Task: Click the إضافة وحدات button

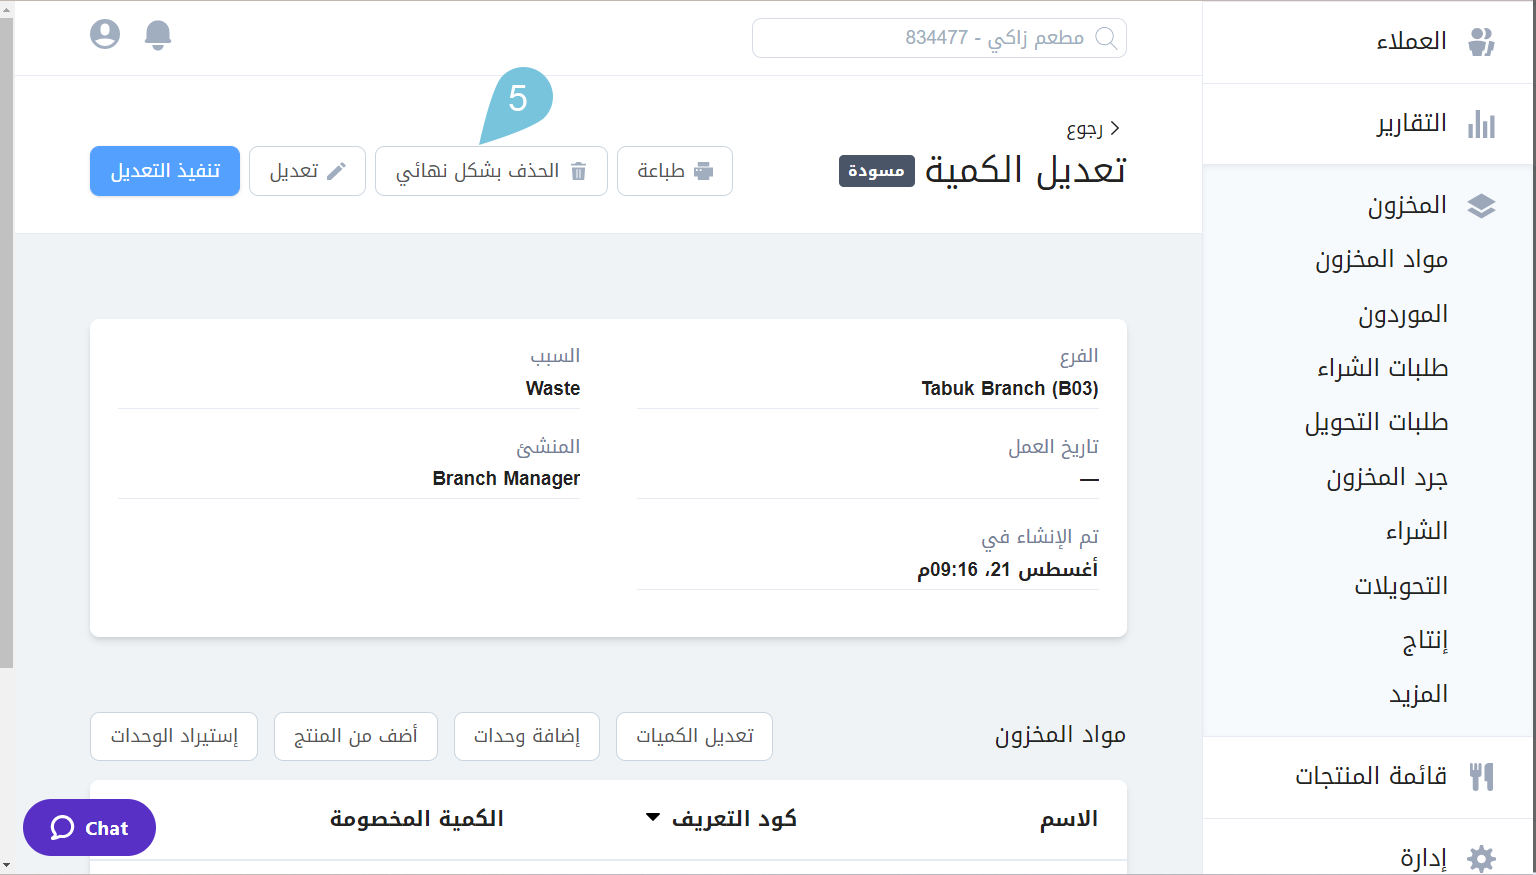Action: [527, 736]
